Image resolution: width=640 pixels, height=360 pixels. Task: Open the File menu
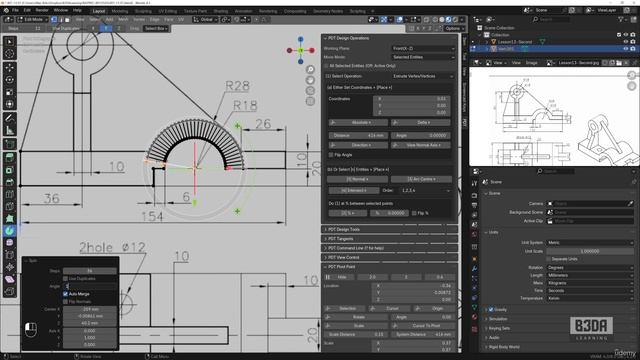point(15,10)
